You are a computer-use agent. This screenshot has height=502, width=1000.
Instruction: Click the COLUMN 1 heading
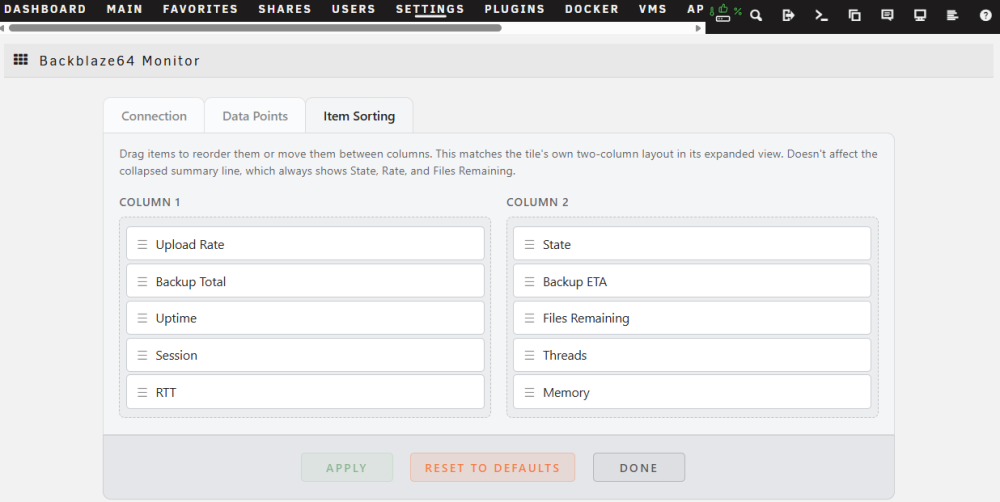click(x=150, y=202)
